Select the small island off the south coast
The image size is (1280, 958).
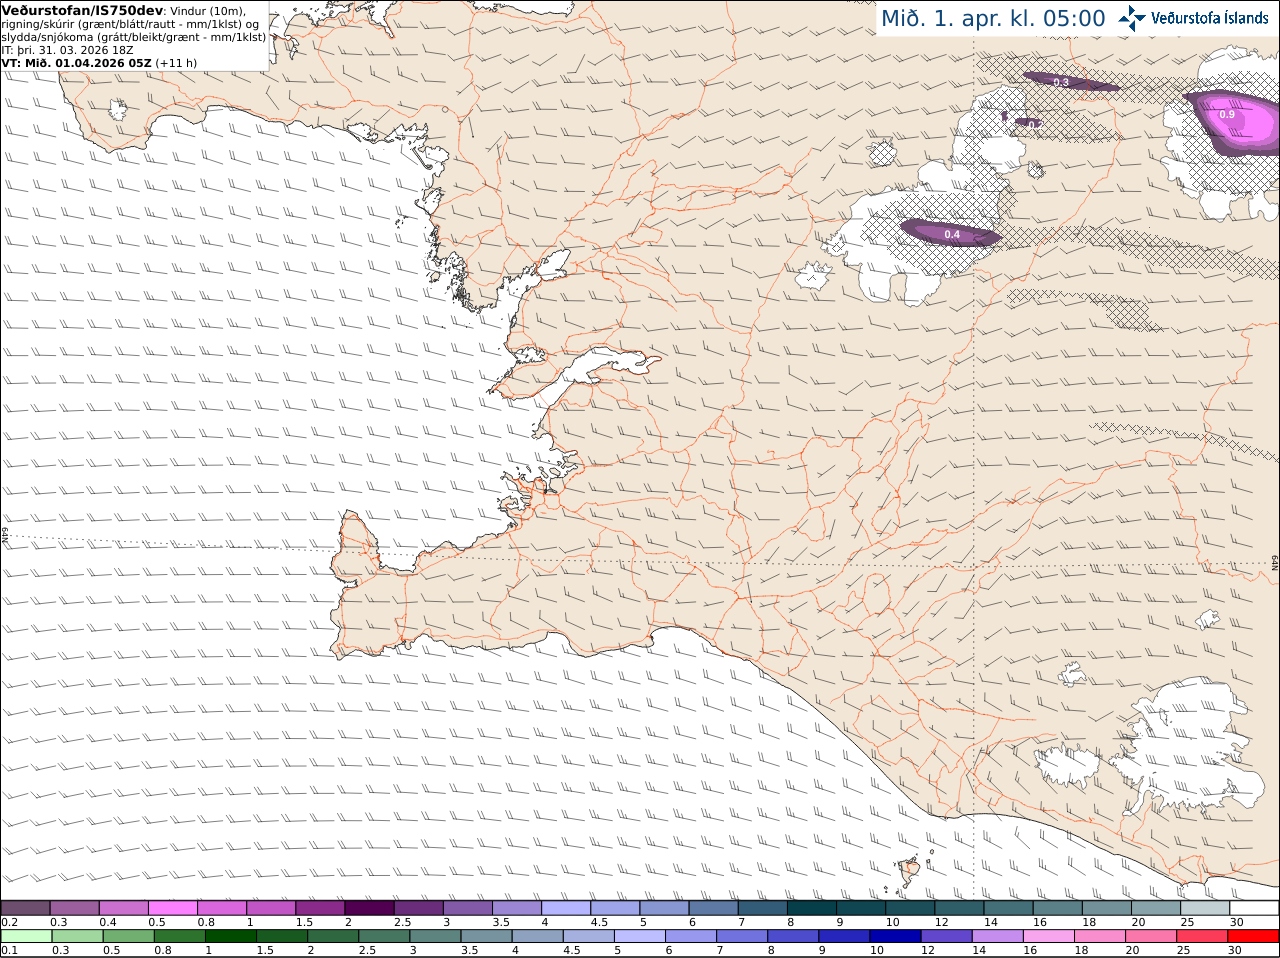coord(910,872)
